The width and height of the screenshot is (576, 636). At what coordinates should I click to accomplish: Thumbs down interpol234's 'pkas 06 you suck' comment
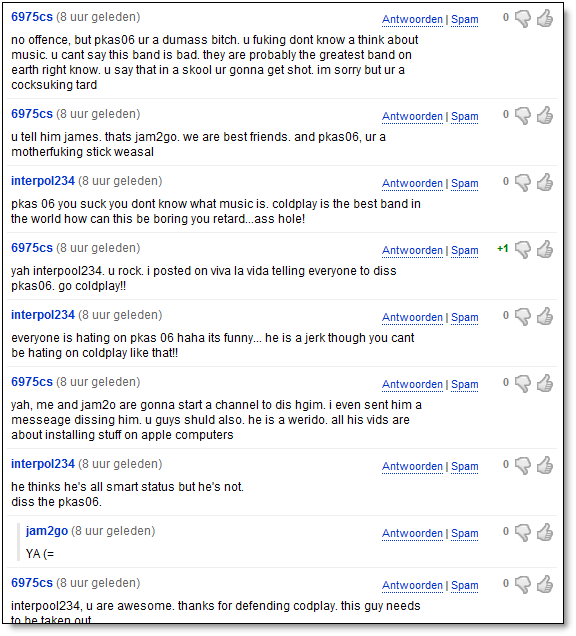coord(523,183)
